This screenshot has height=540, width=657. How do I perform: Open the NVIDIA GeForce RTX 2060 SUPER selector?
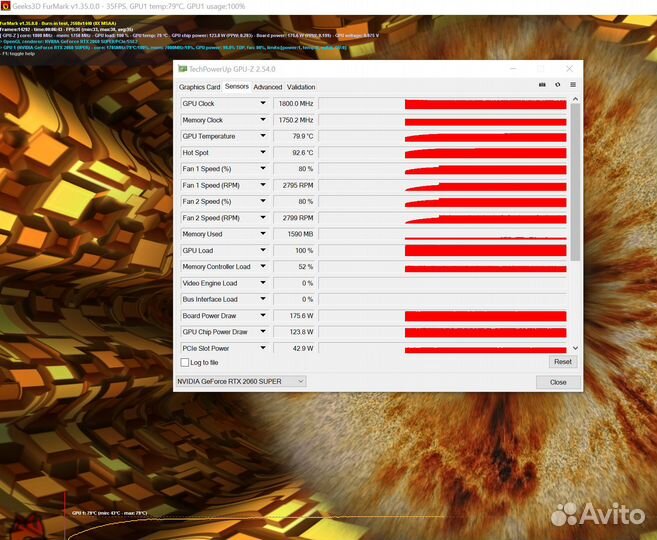[241, 381]
